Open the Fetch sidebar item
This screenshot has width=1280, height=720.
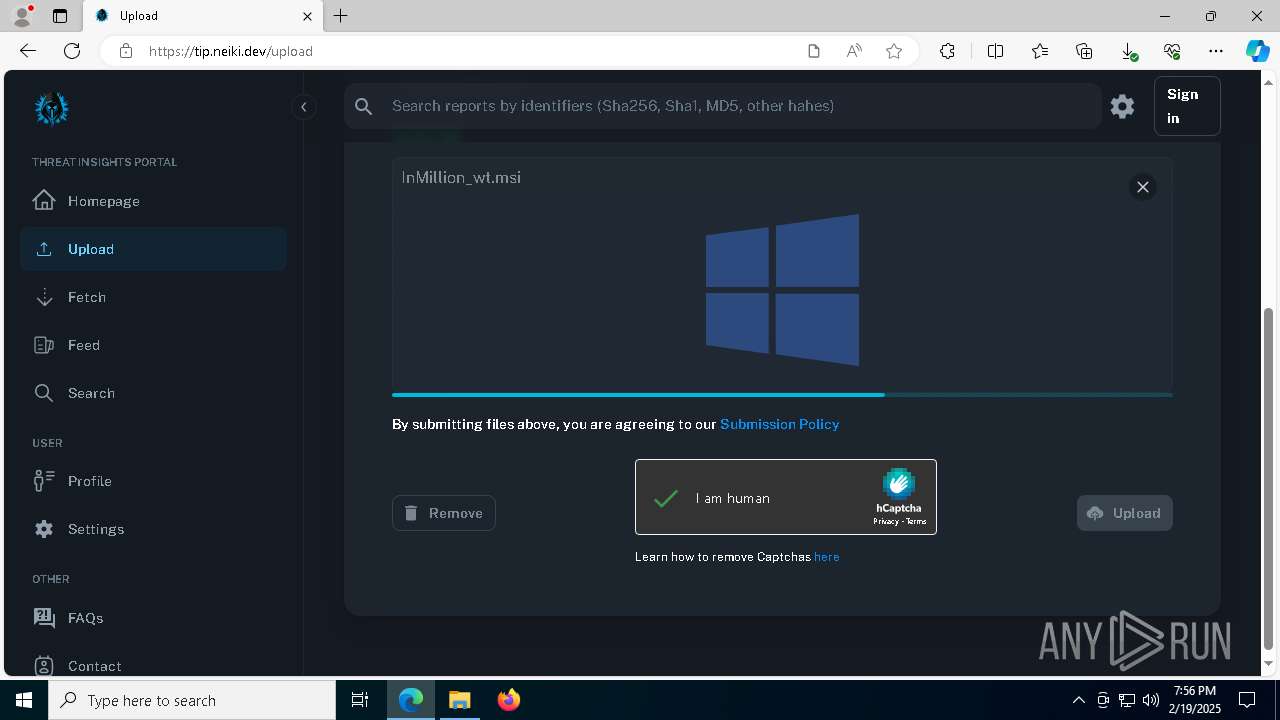[x=153, y=297]
